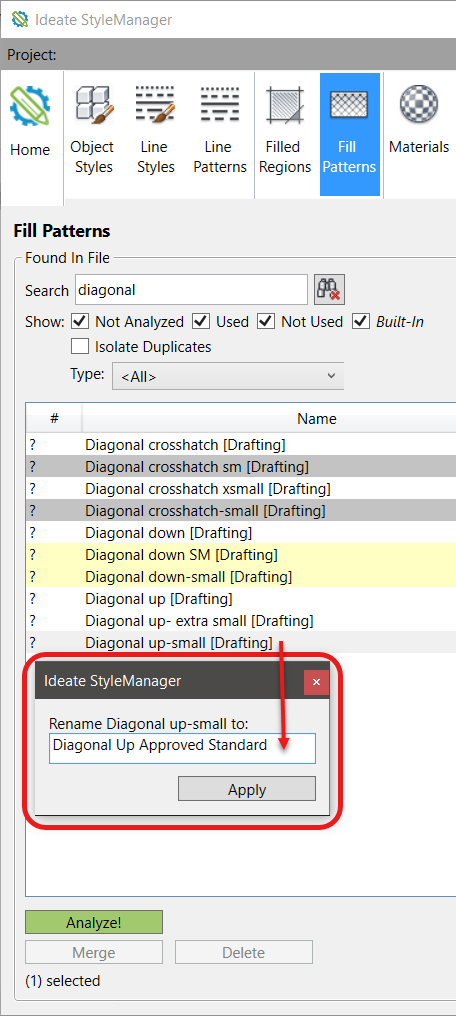Select Diagonal down SM [Drafting] row
The height and width of the screenshot is (1016, 456).
point(241,555)
